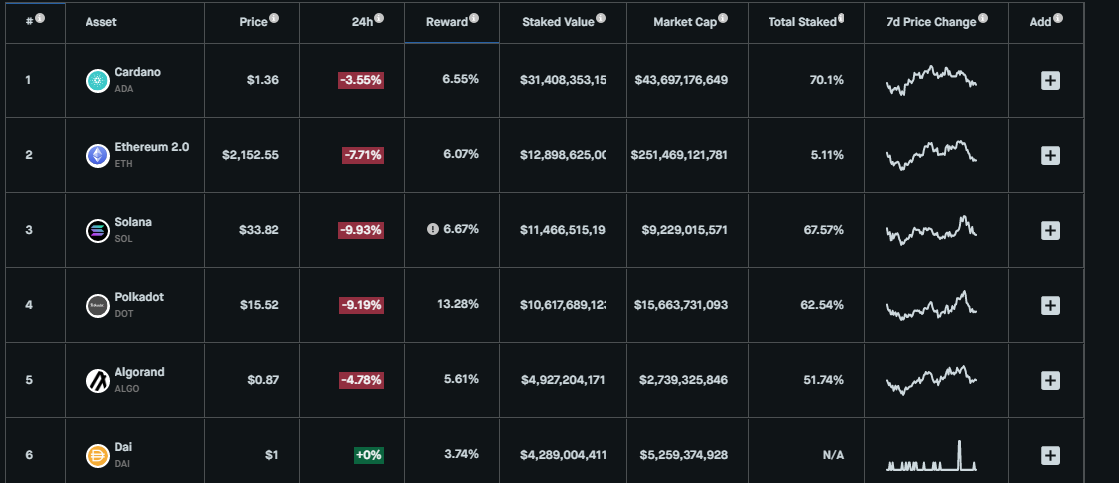Click Cardano's red -3.55% change badge
Viewport: 1119px width, 483px height.
[361, 80]
